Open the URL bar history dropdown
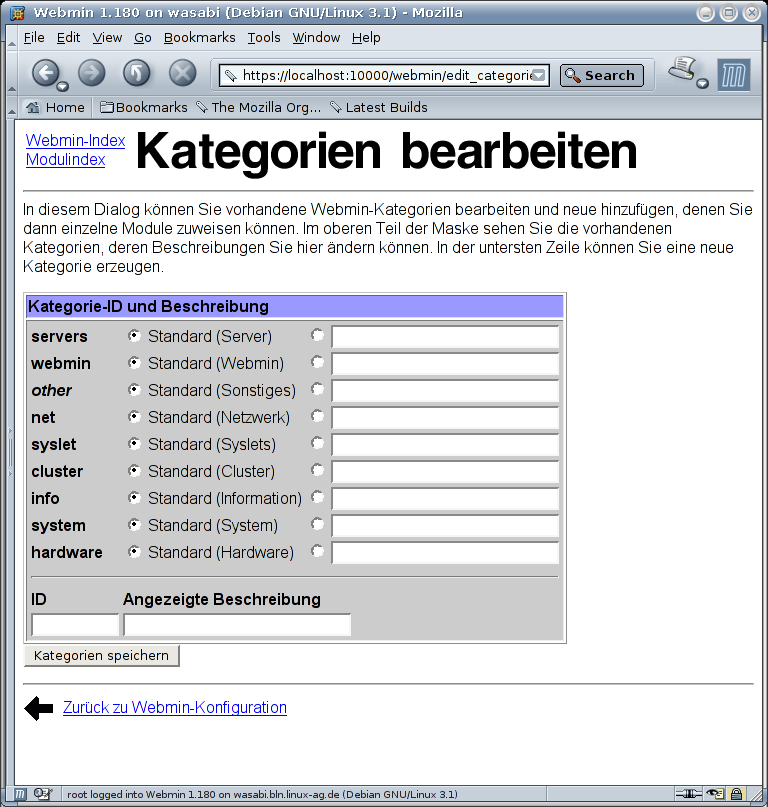This screenshot has width=768, height=807. 538,76
